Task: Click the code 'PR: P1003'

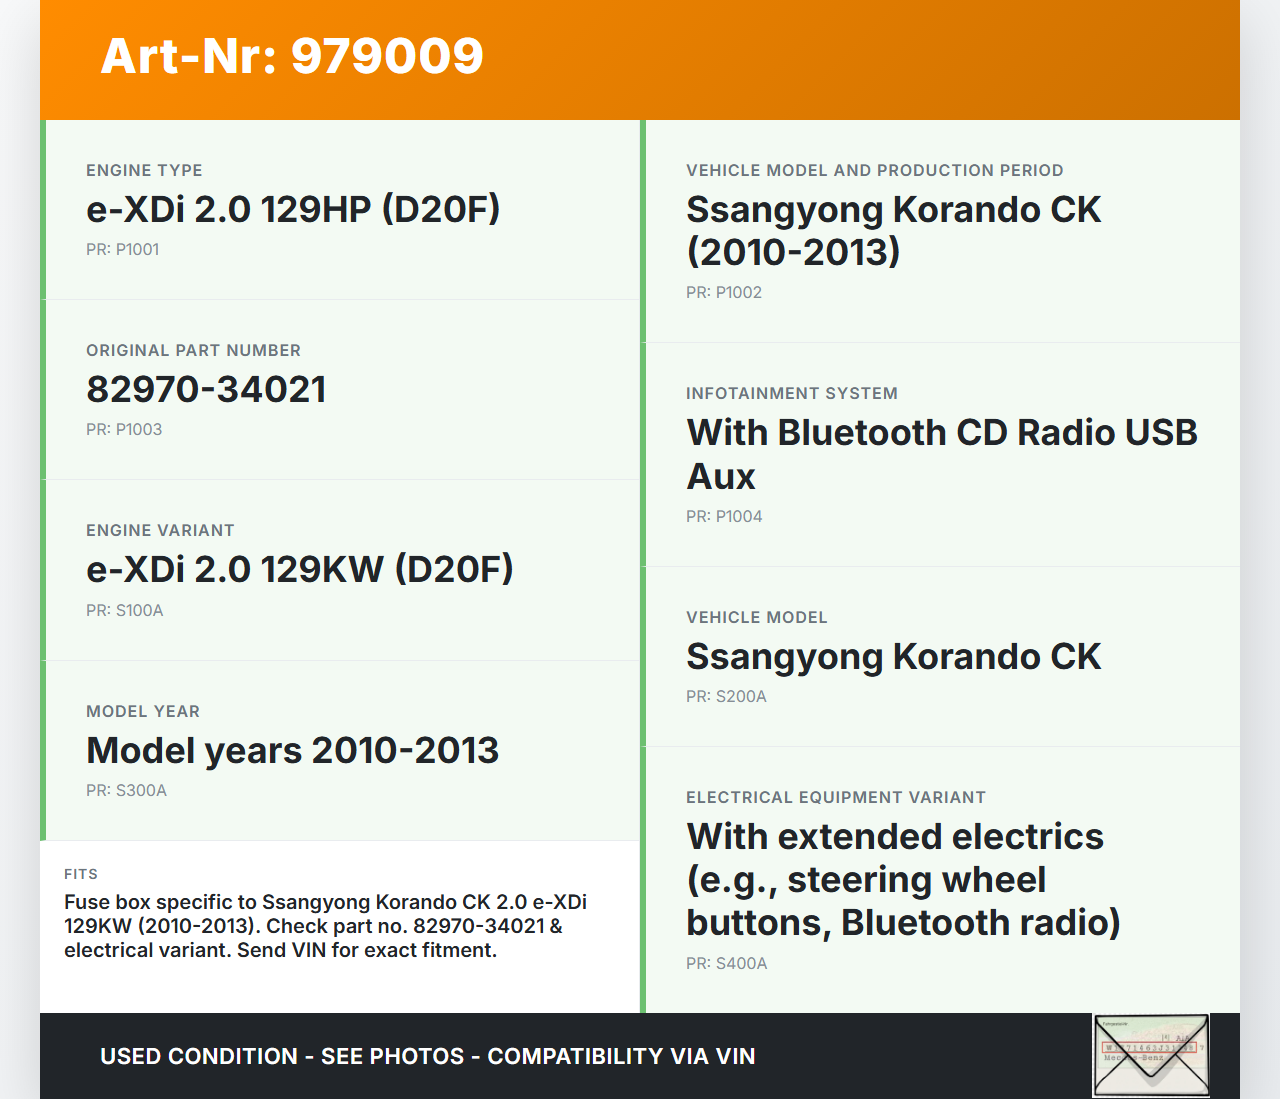Action: (x=124, y=429)
